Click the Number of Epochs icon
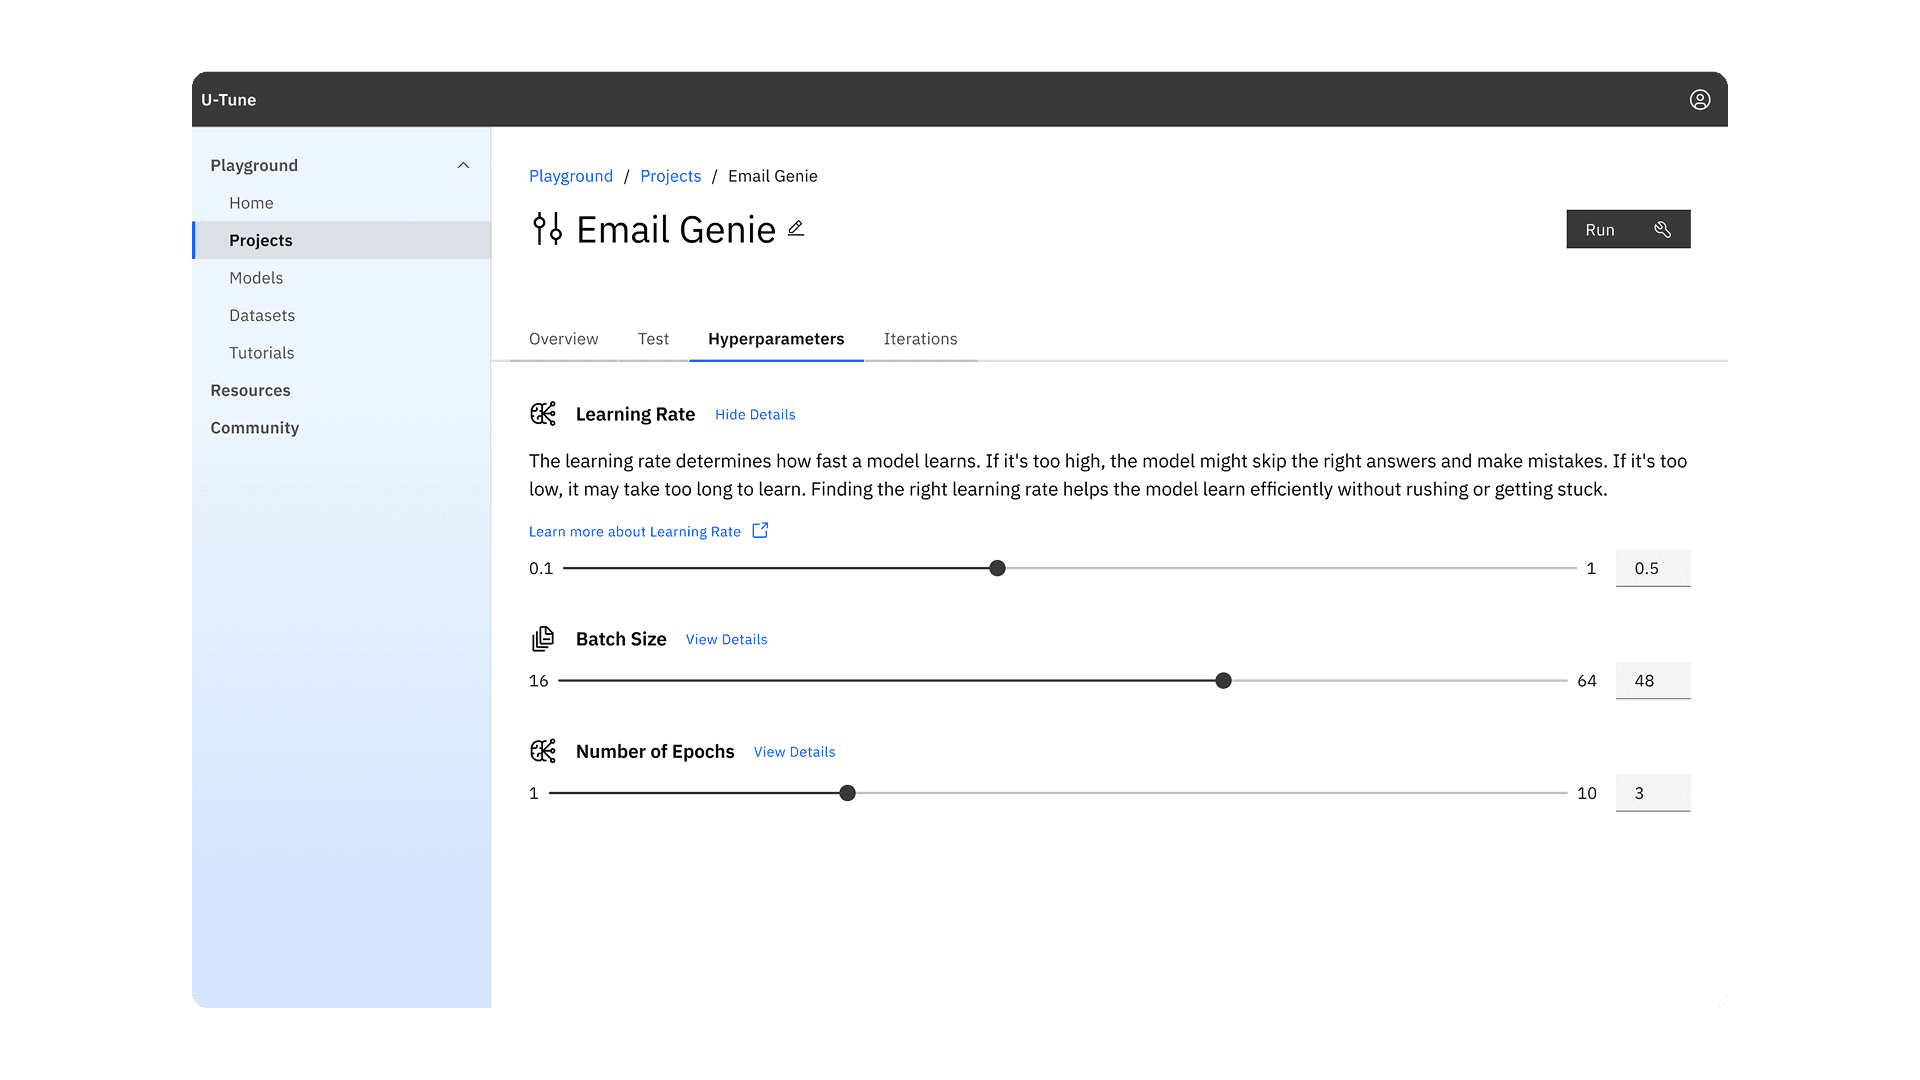 543,751
